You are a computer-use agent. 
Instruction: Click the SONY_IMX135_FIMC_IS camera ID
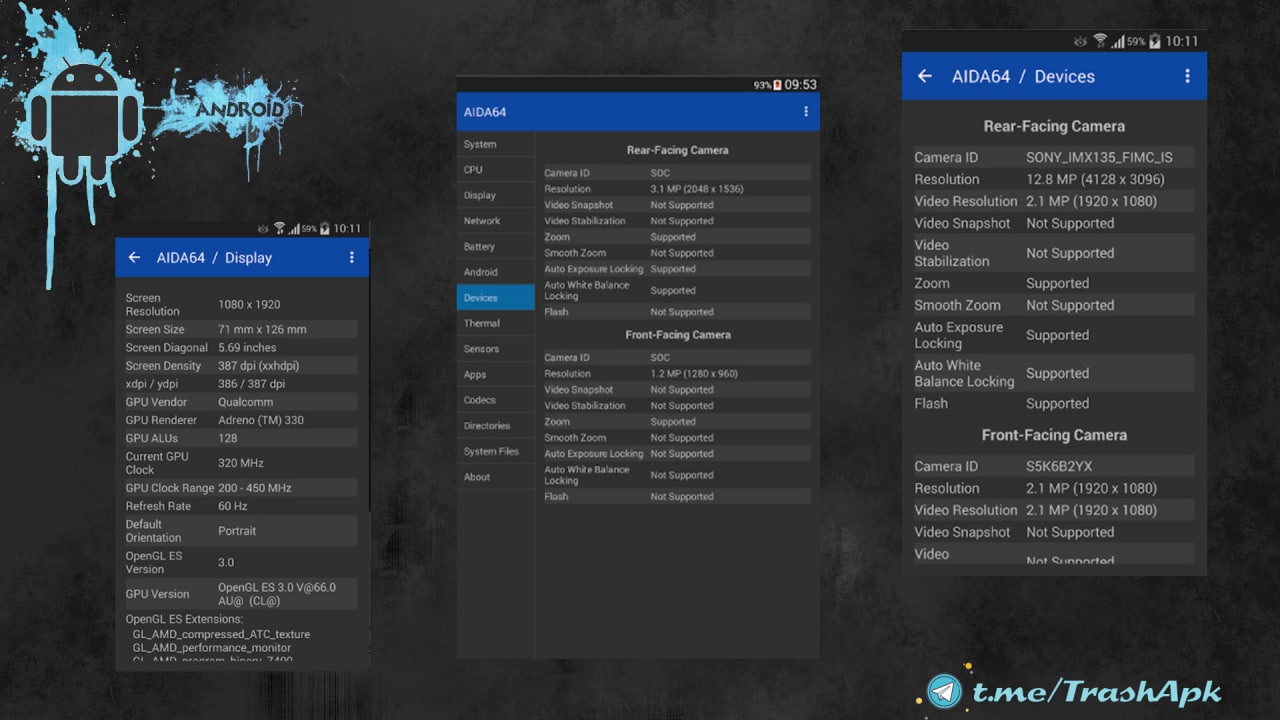coord(1099,157)
